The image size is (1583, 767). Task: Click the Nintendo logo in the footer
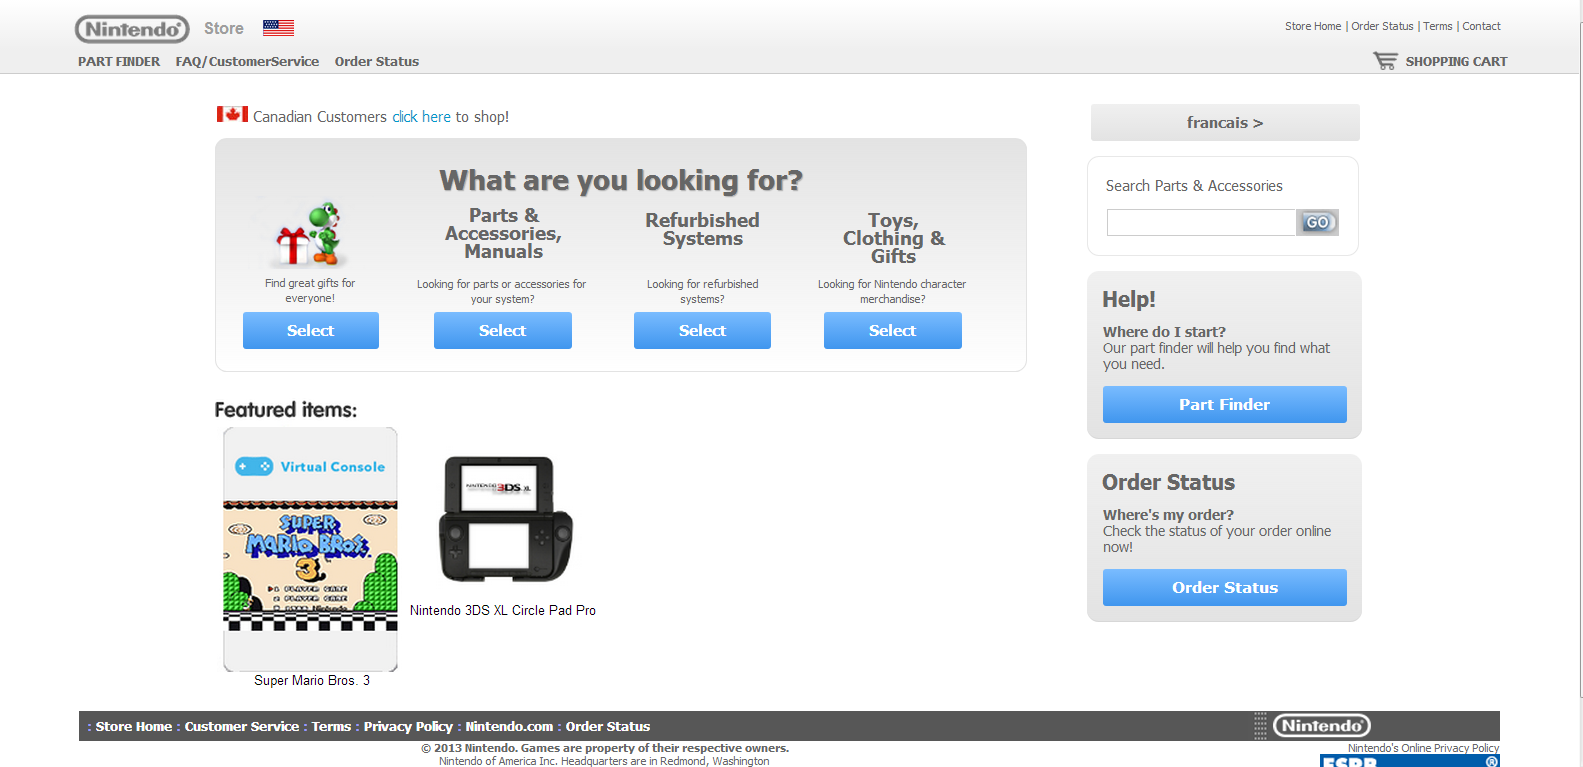point(1321,726)
